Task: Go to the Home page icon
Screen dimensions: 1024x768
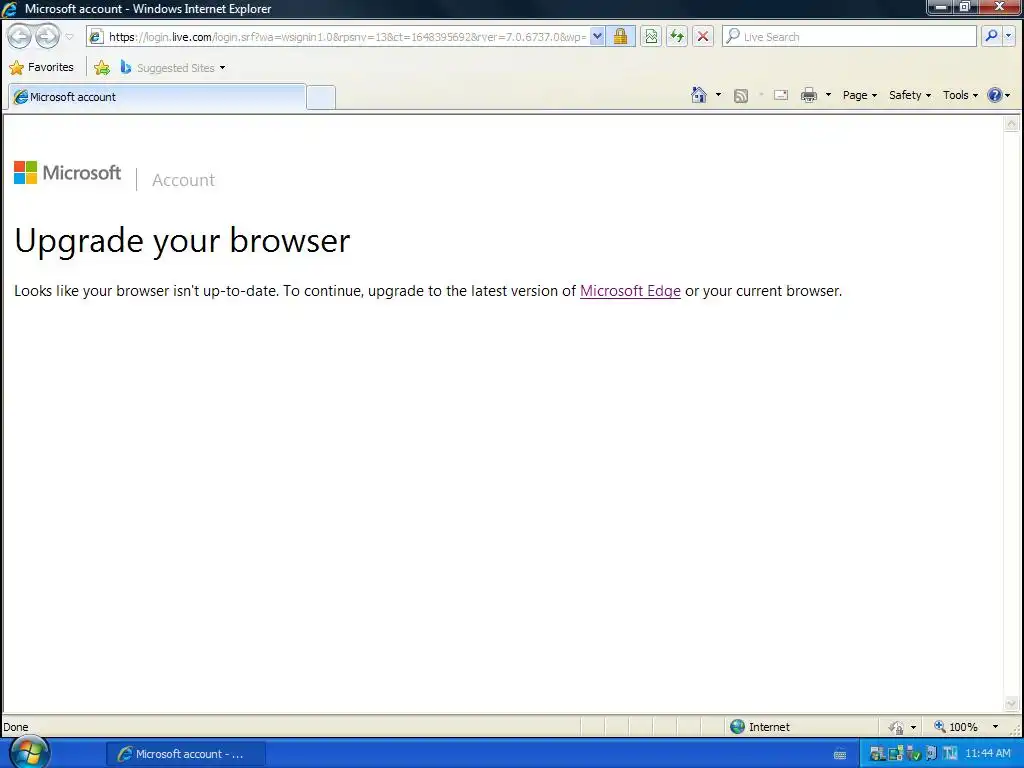Action: 698,95
